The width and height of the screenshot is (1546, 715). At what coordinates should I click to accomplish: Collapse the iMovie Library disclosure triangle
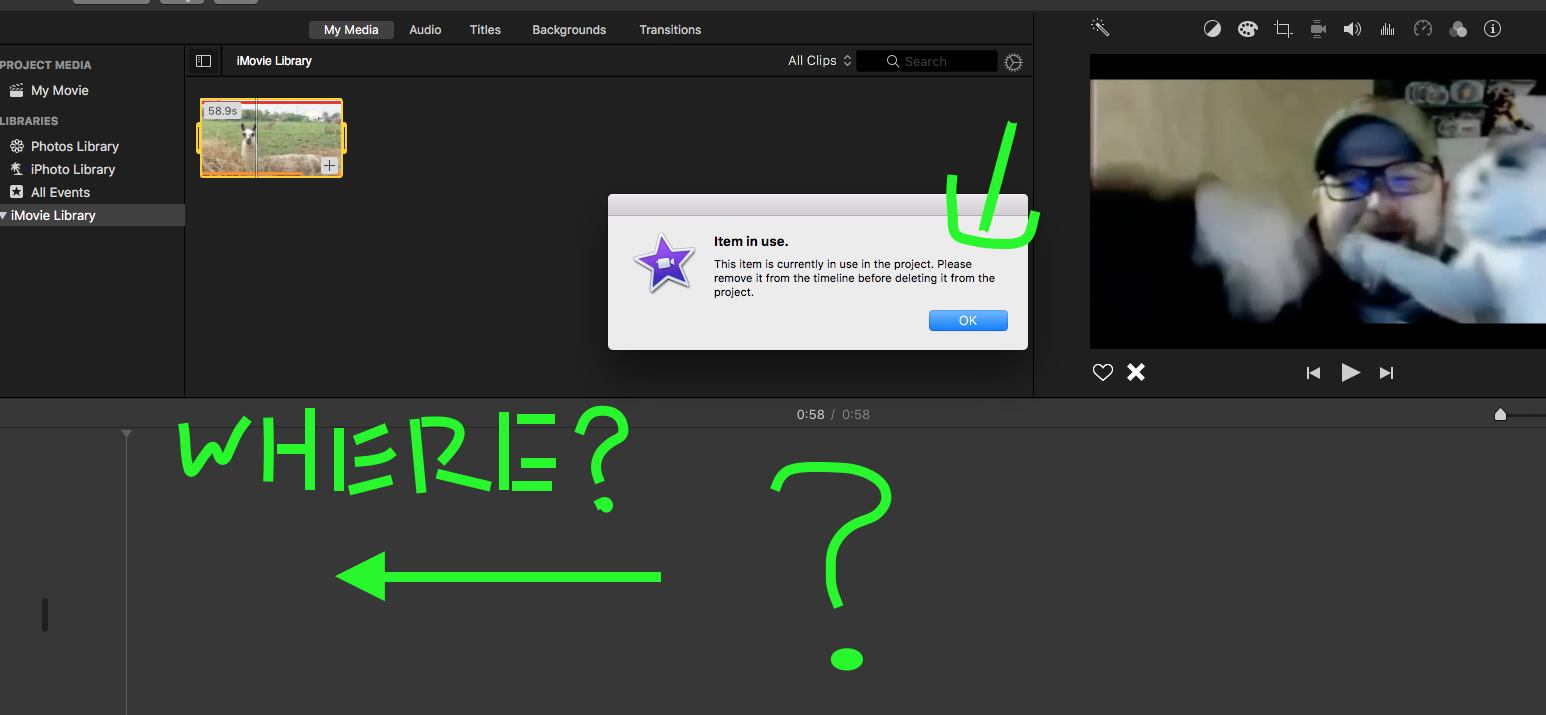pyautogui.click(x=4, y=215)
